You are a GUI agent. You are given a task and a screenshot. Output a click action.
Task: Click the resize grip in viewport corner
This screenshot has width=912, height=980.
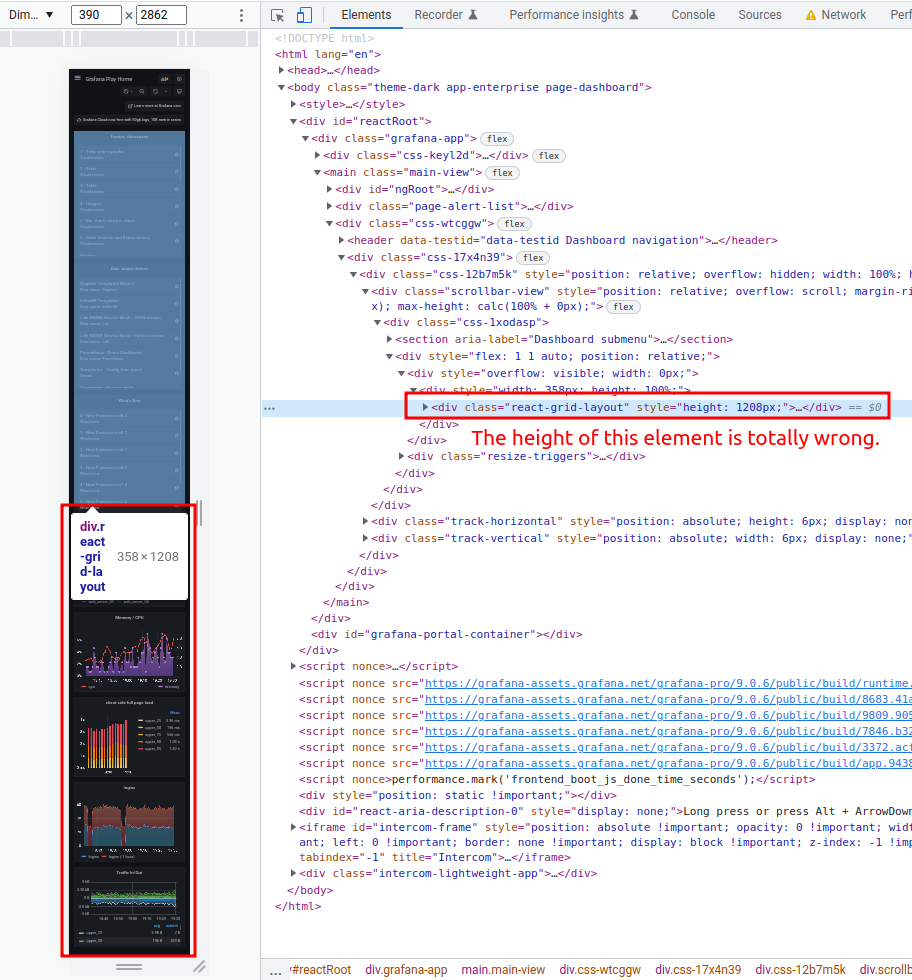coord(199,967)
